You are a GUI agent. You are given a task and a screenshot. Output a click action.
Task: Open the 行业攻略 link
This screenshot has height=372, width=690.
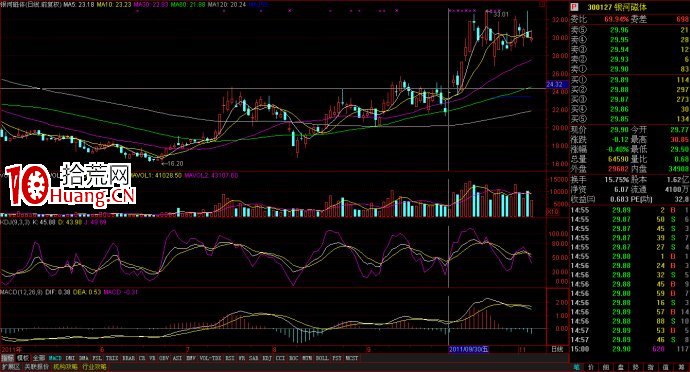[x=93, y=366]
